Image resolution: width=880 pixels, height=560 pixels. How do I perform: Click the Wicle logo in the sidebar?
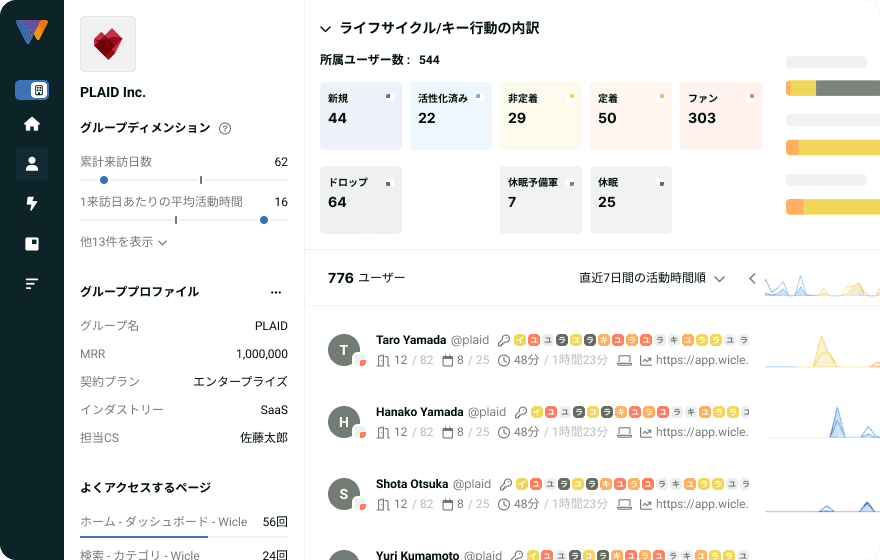pos(32,31)
